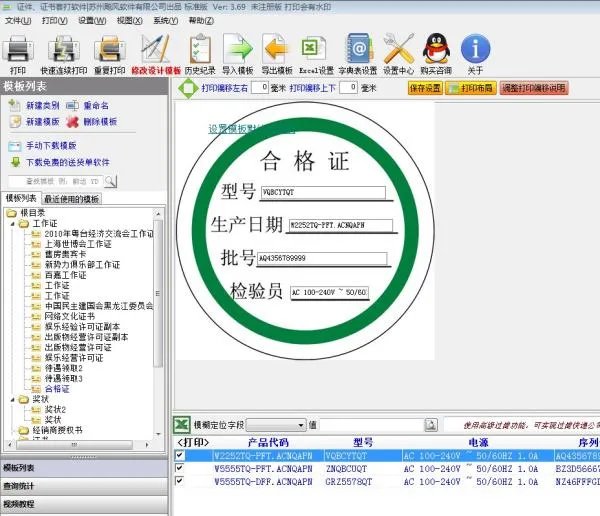Open the 设置(W) menu
The height and width of the screenshot is (516, 600).
coord(92,21)
